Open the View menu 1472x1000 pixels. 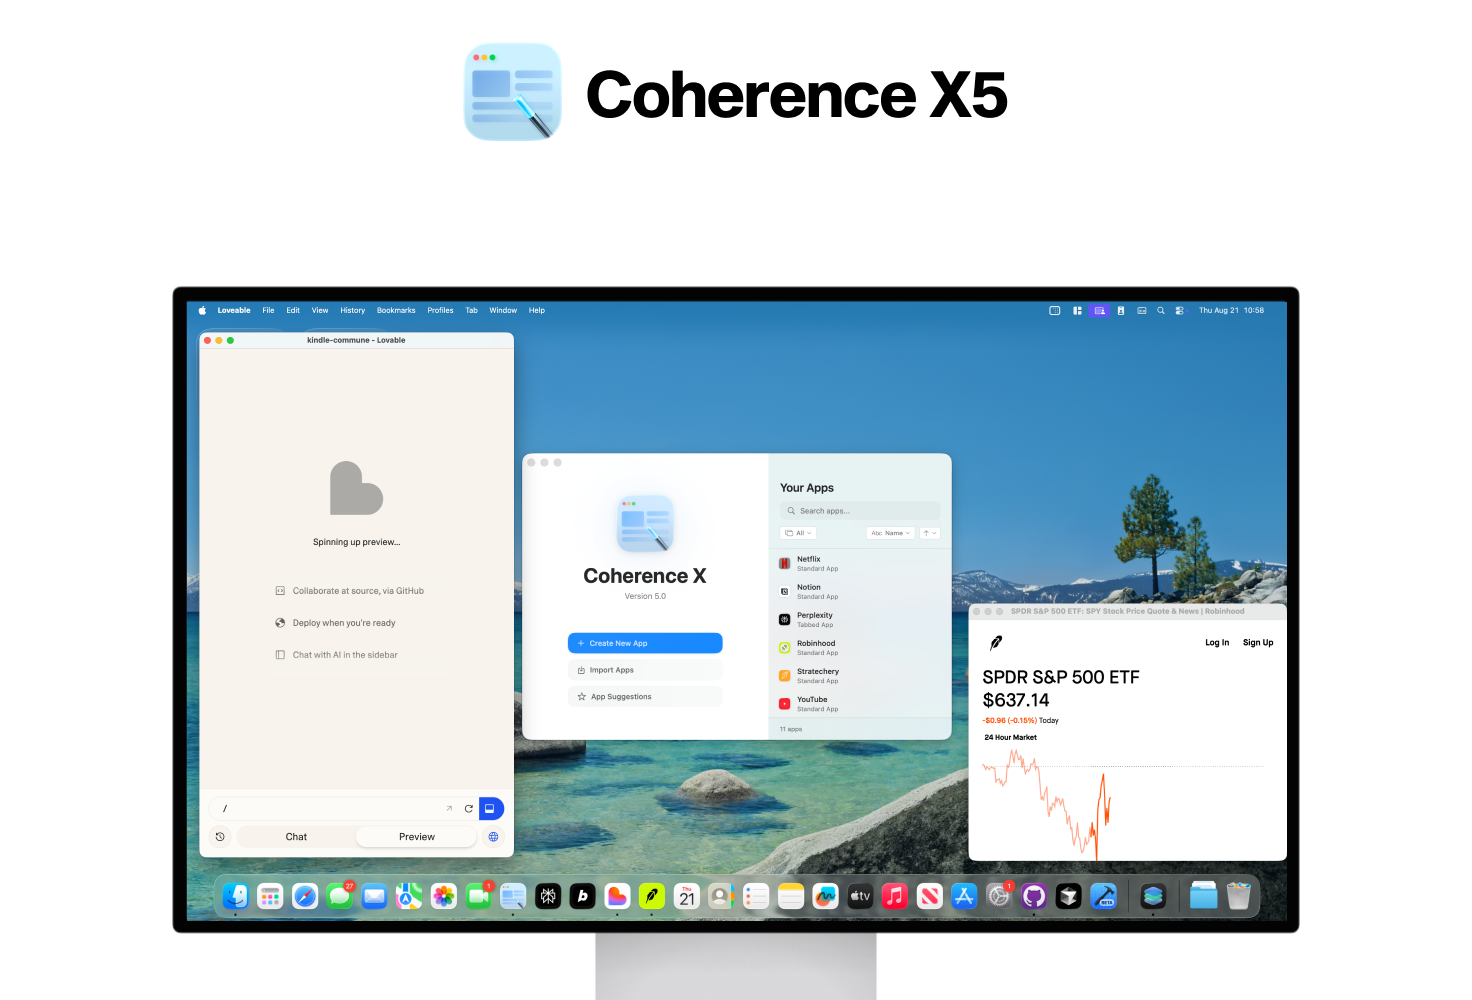click(320, 311)
